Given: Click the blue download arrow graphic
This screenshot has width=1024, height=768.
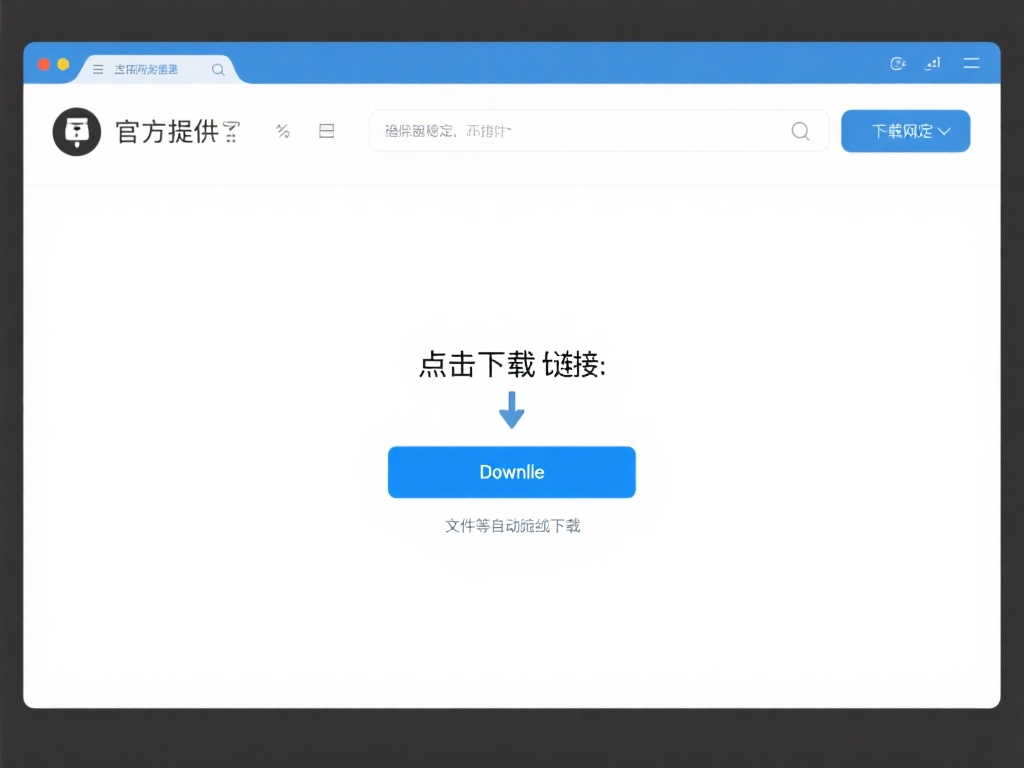Looking at the screenshot, I should tap(512, 409).
